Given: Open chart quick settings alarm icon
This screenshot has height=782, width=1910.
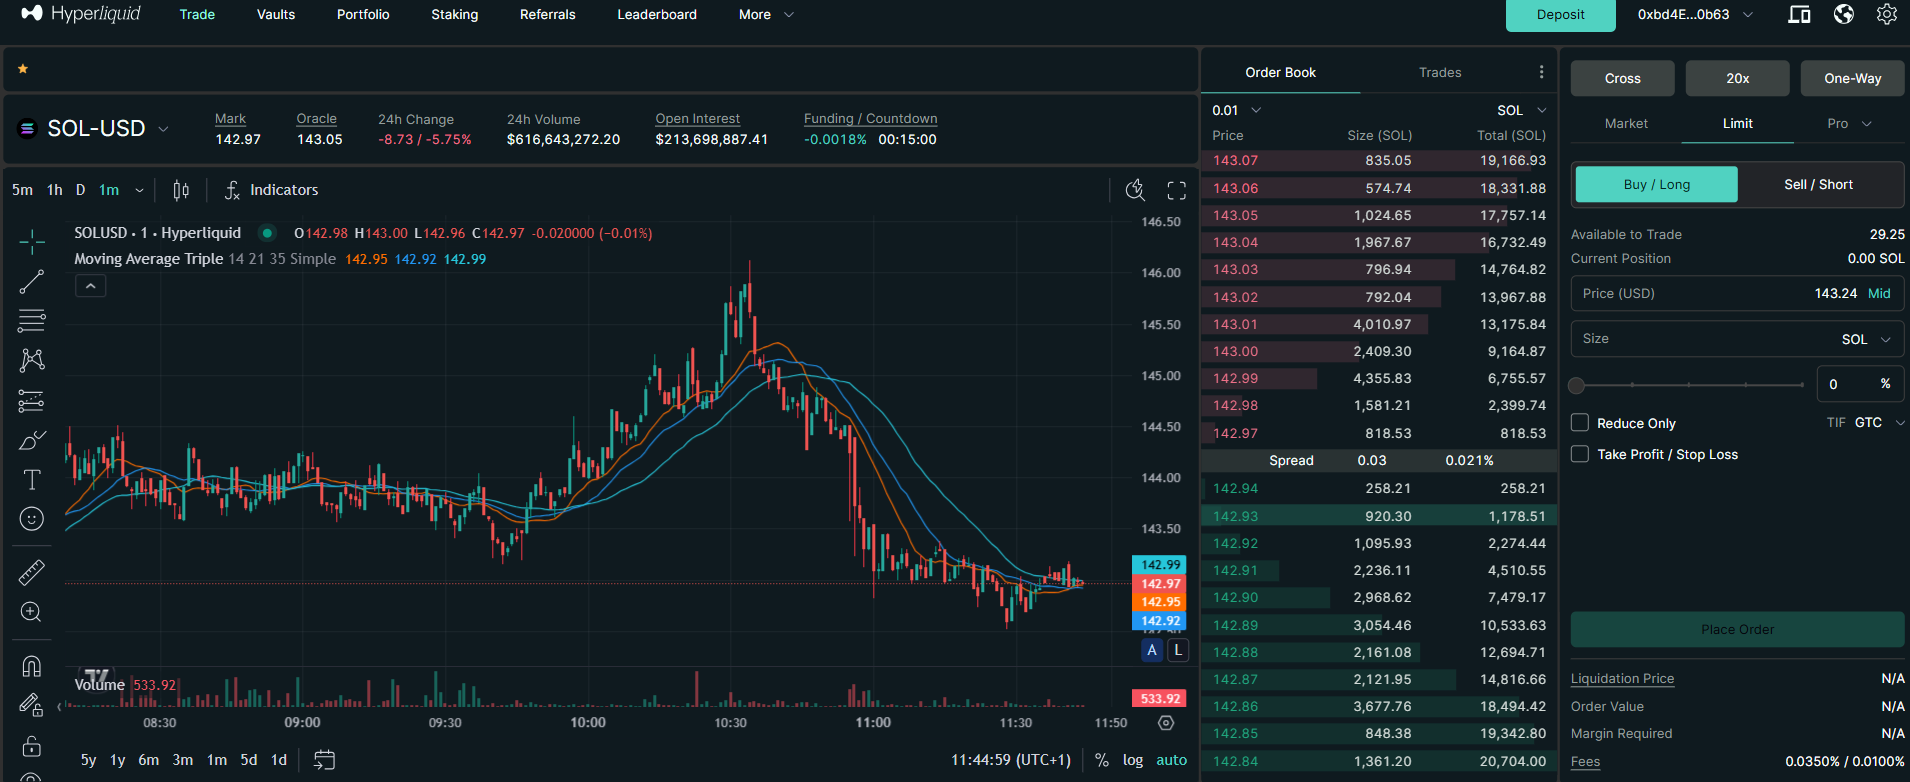Looking at the screenshot, I should coord(1135,190).
